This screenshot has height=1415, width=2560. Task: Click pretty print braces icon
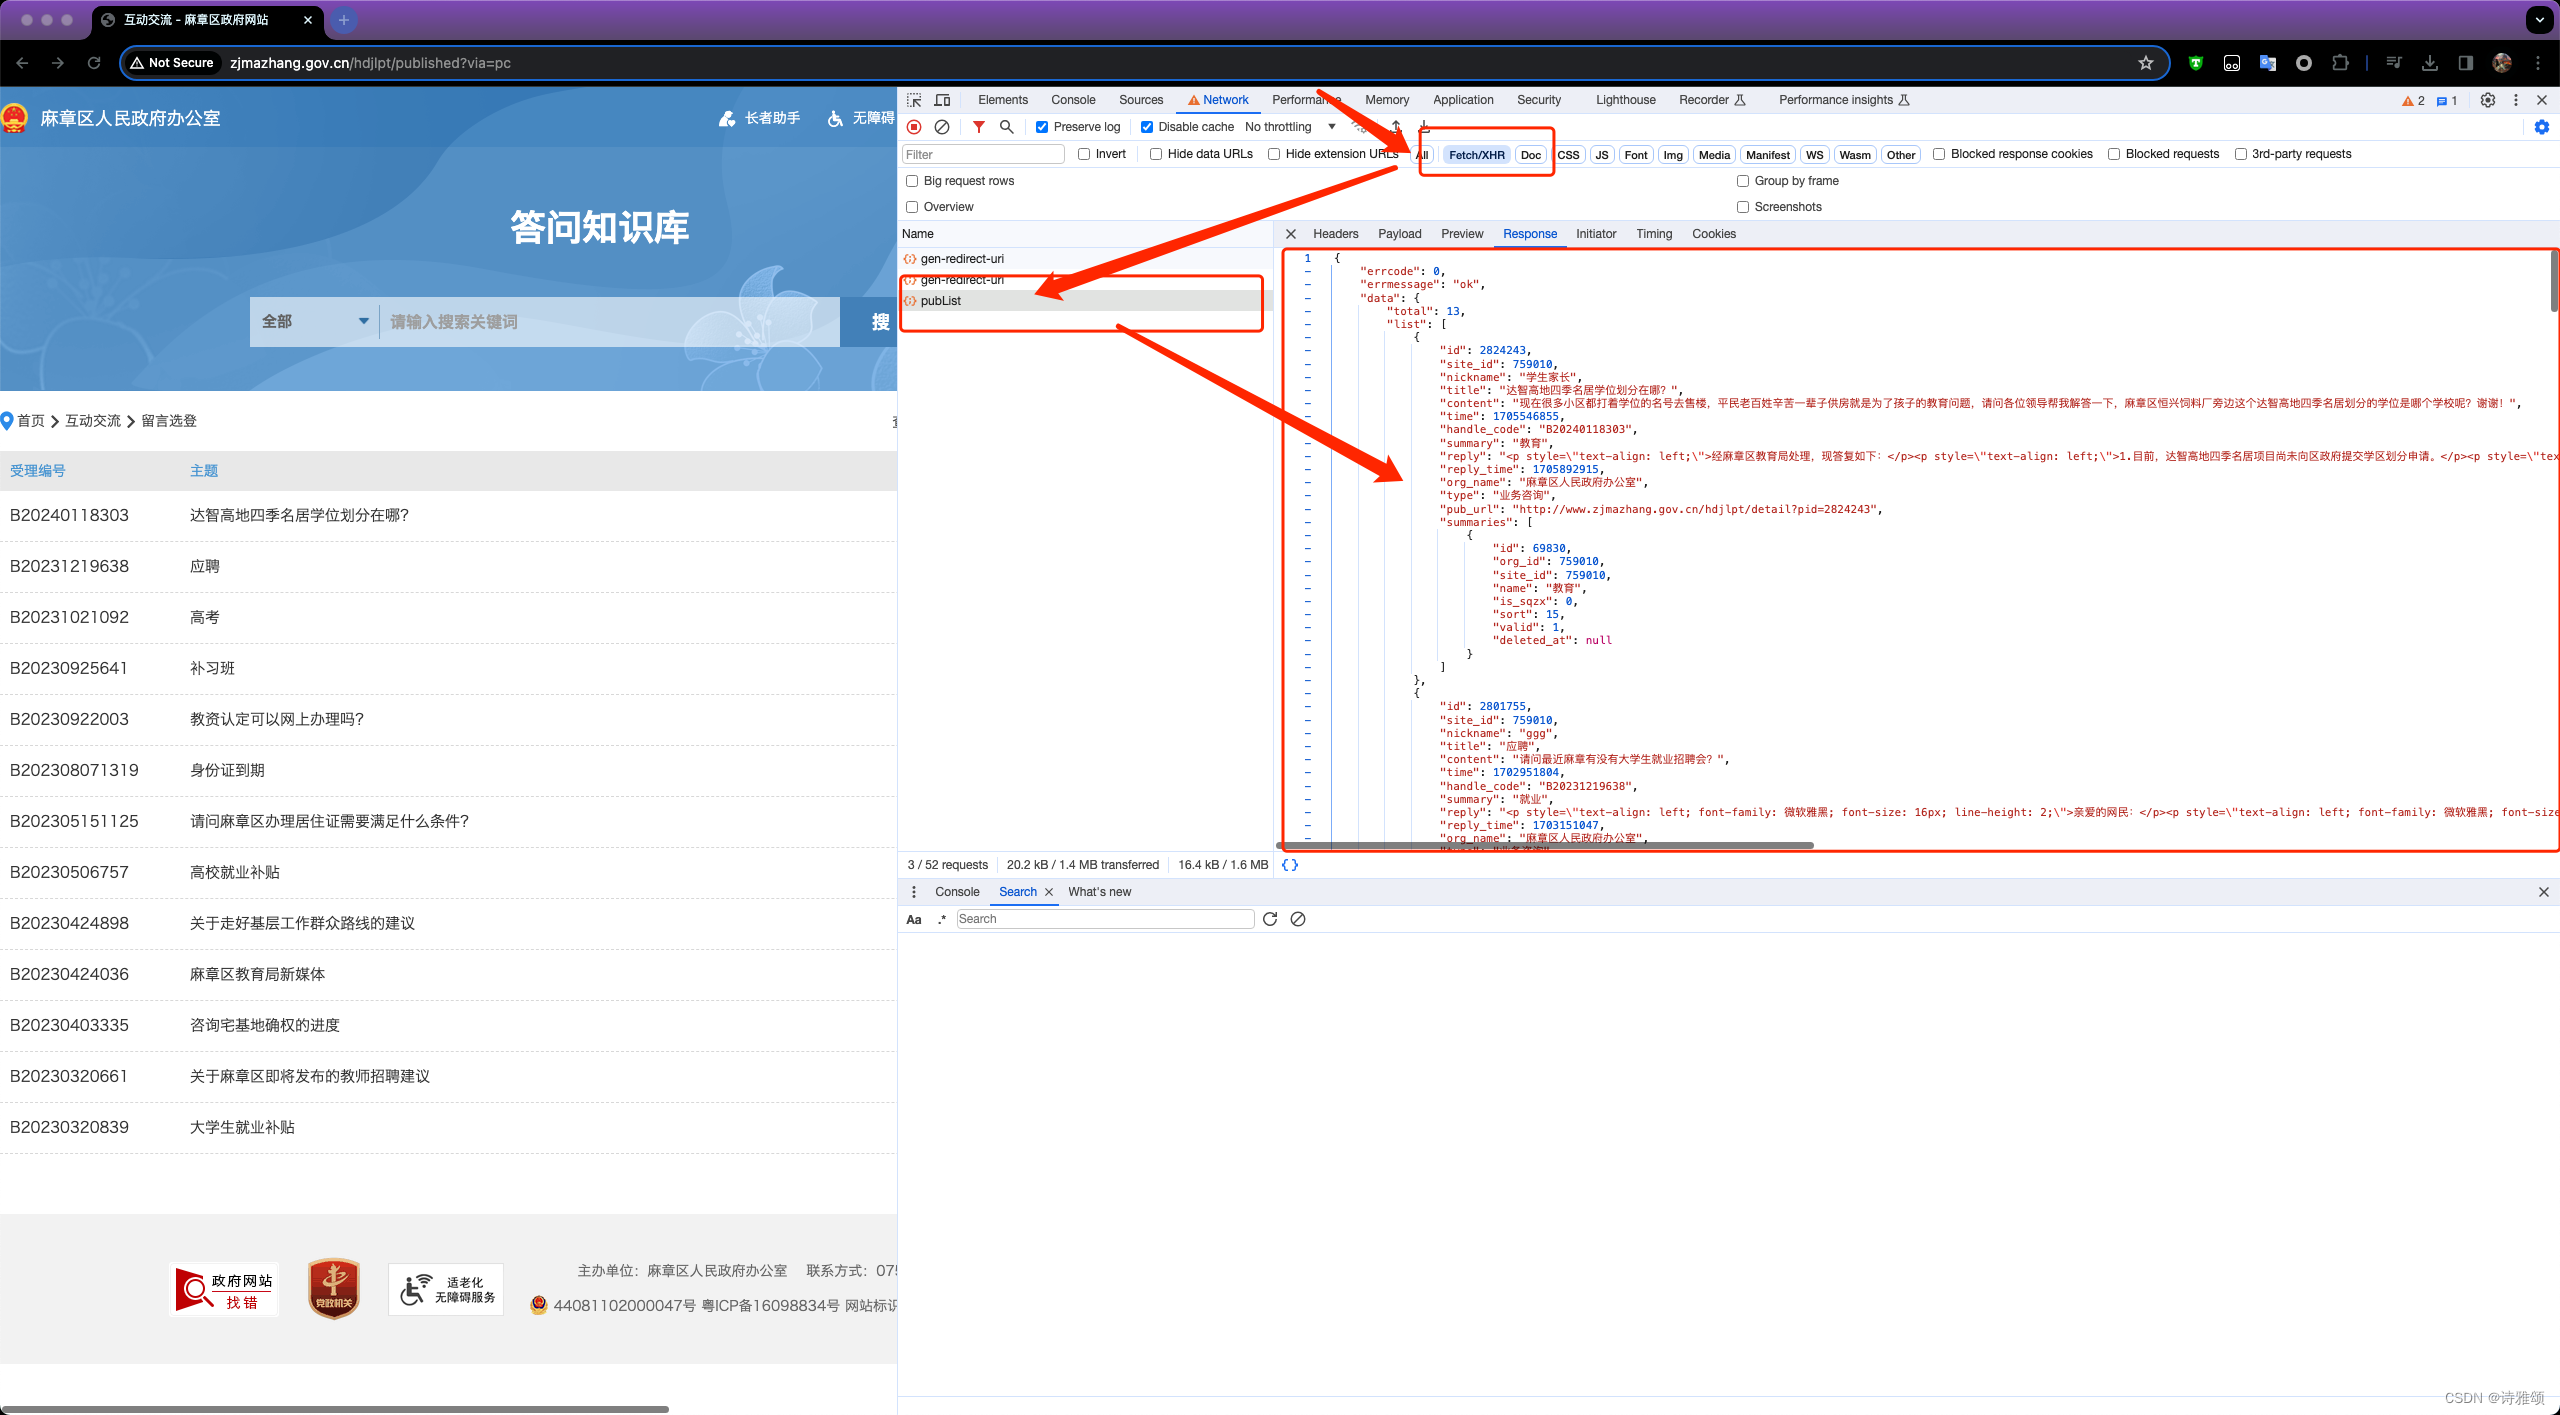click(1290, 865)
